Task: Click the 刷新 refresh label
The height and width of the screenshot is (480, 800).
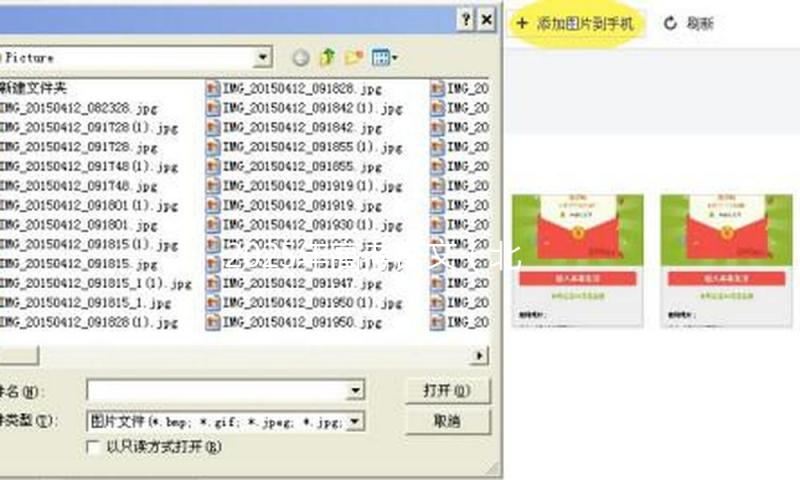Action: 699,23
